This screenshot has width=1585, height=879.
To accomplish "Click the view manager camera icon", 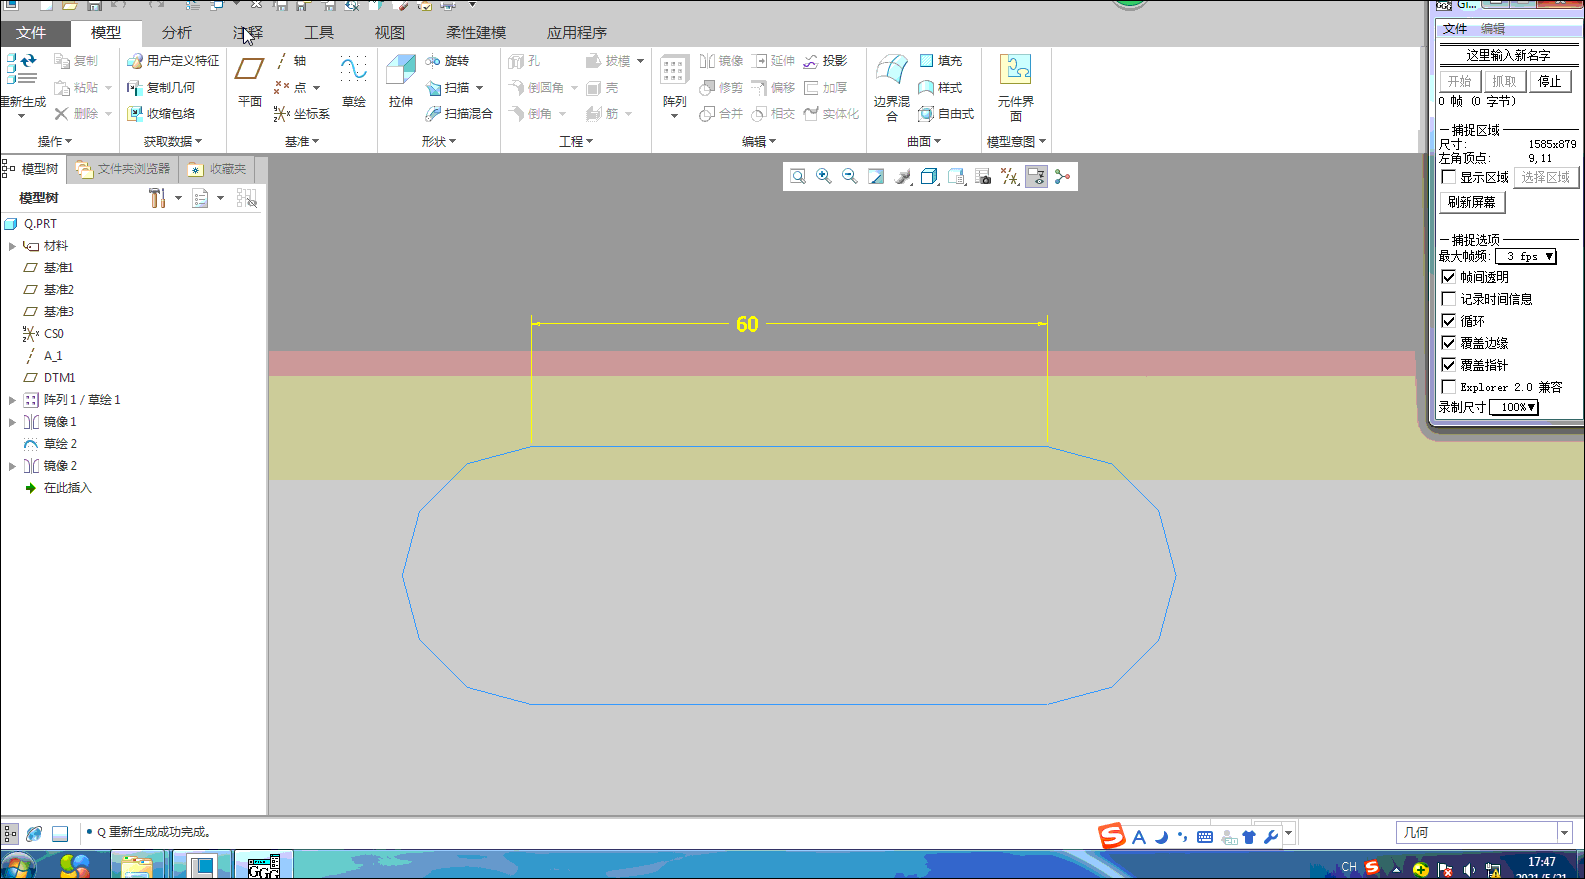I will click(x=983, y=177).
